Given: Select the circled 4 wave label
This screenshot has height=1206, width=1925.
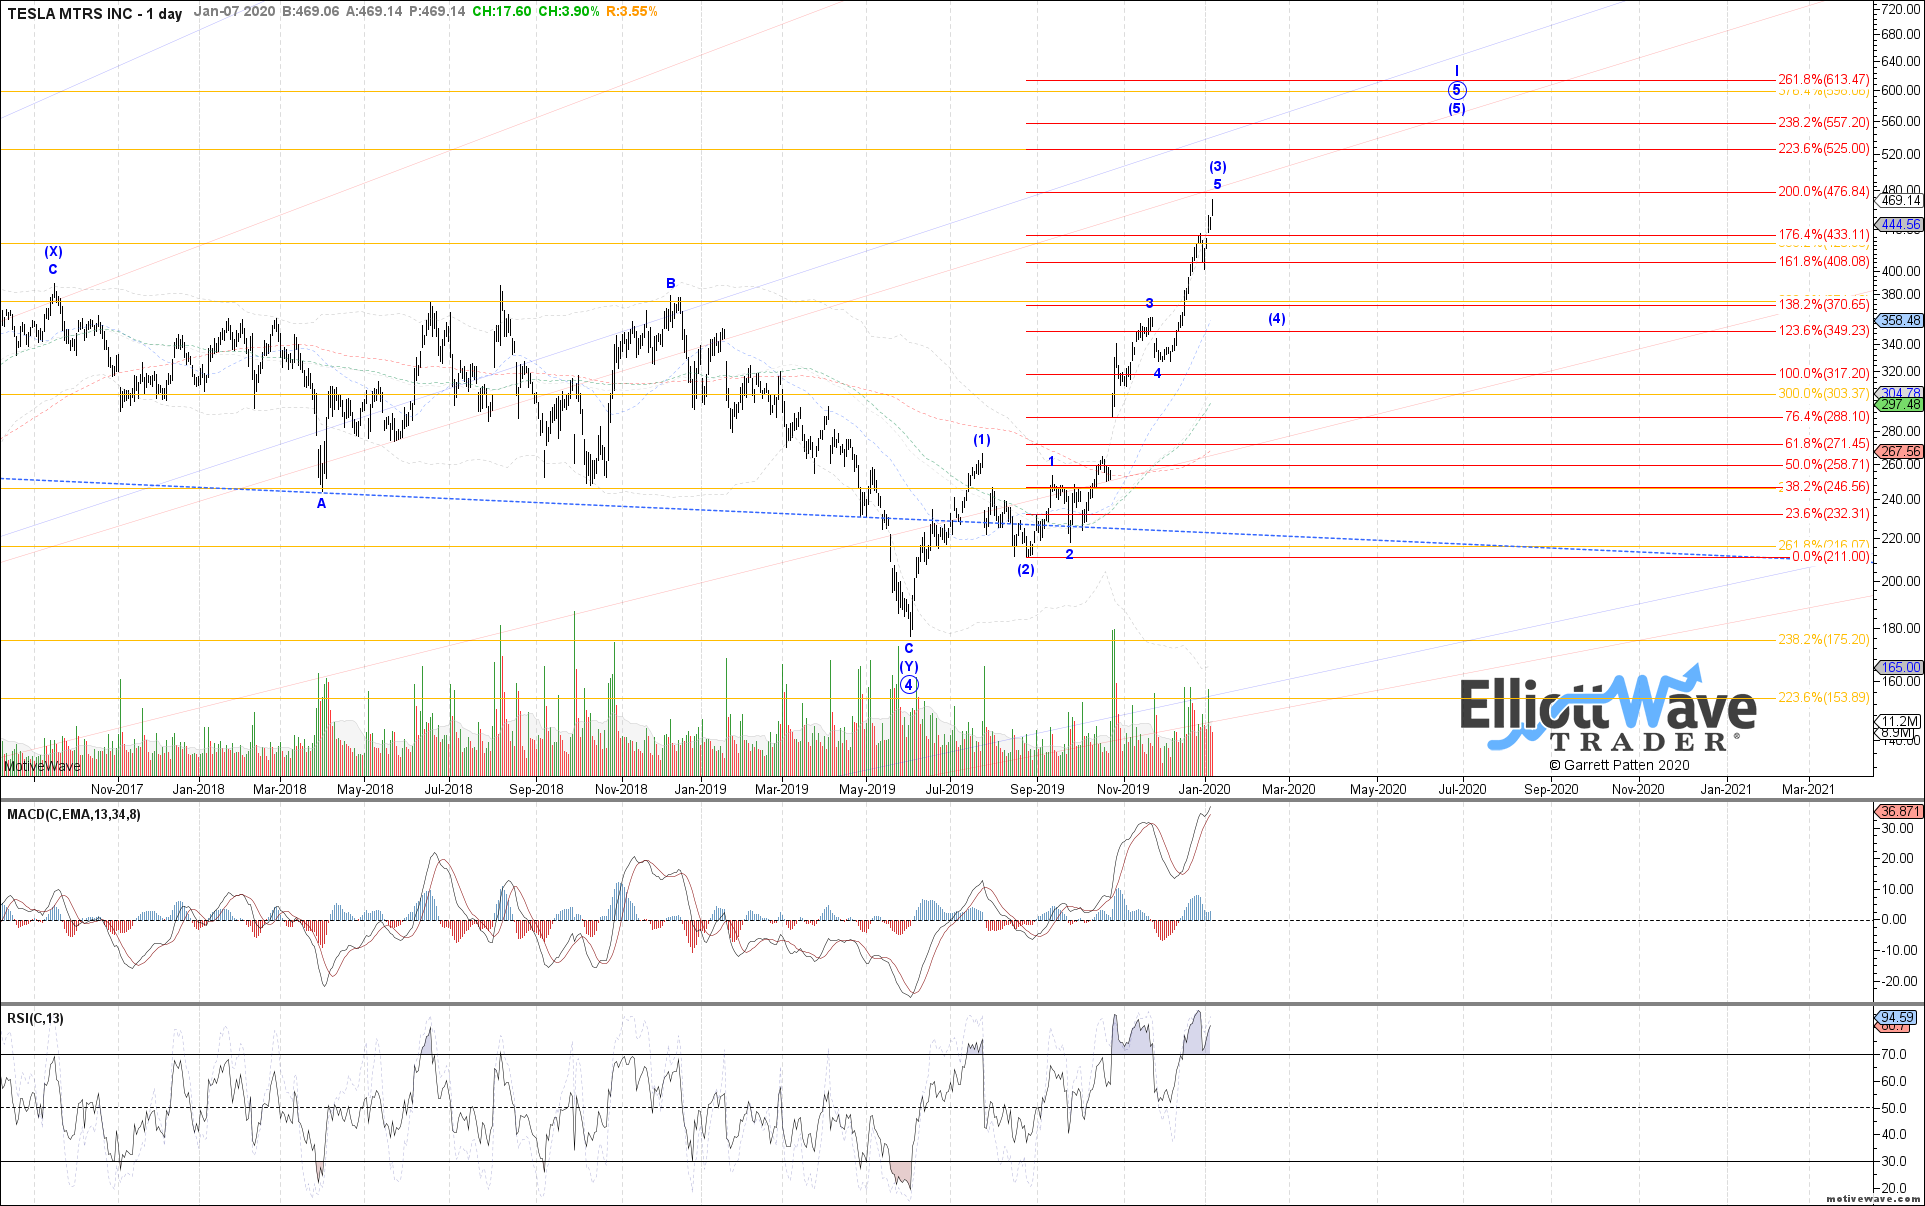Looking at the screenshot, I should click(909, 685).
